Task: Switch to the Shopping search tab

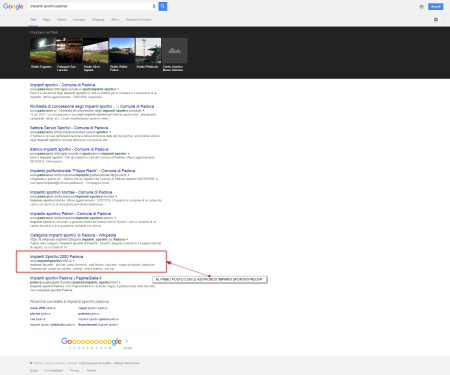Action: 98,20
